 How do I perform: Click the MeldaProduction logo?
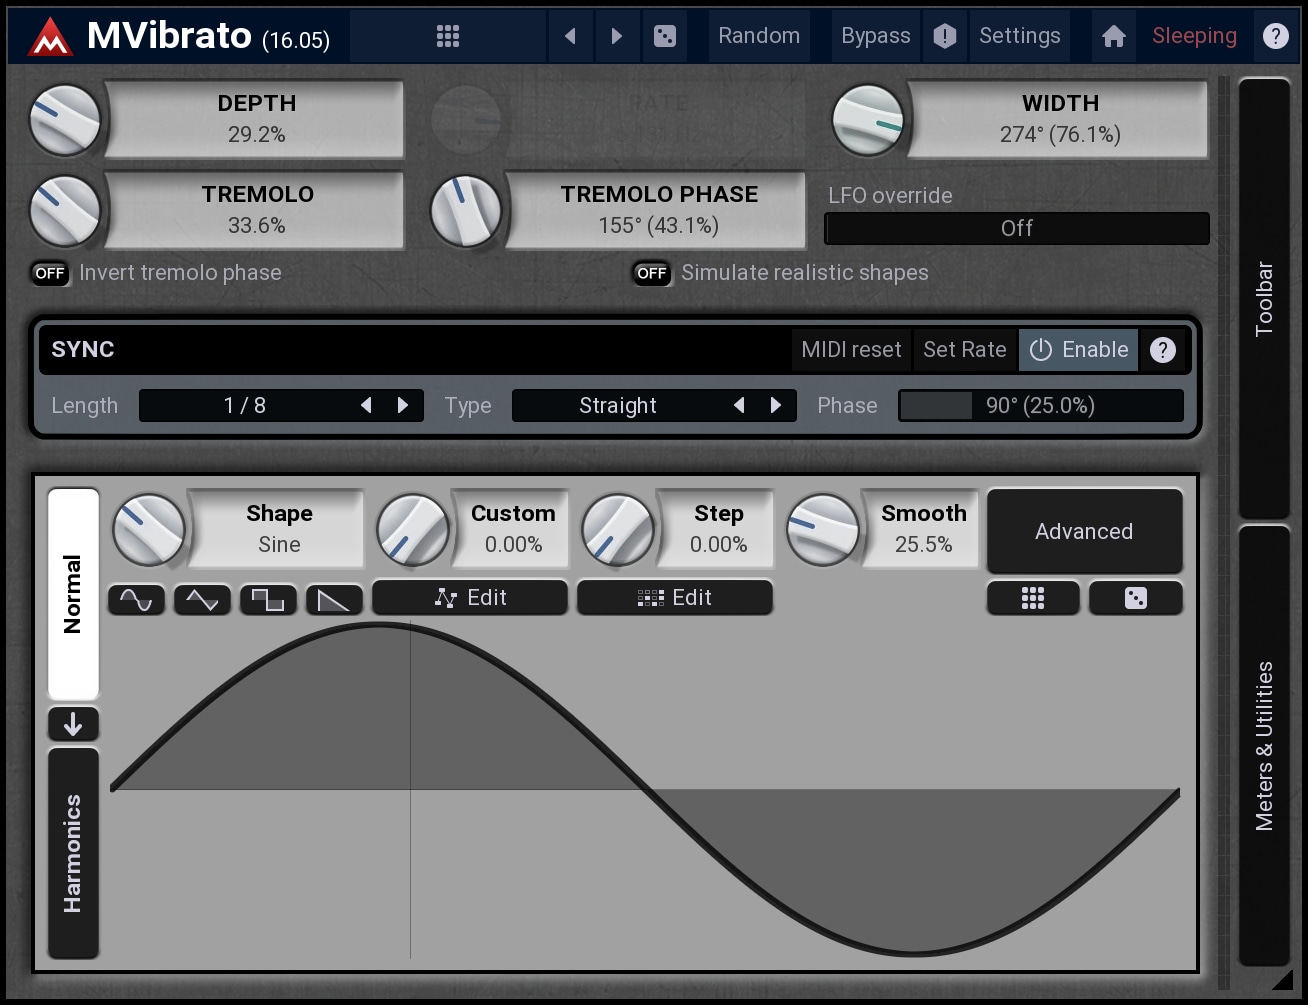click(x=50, y=37)
